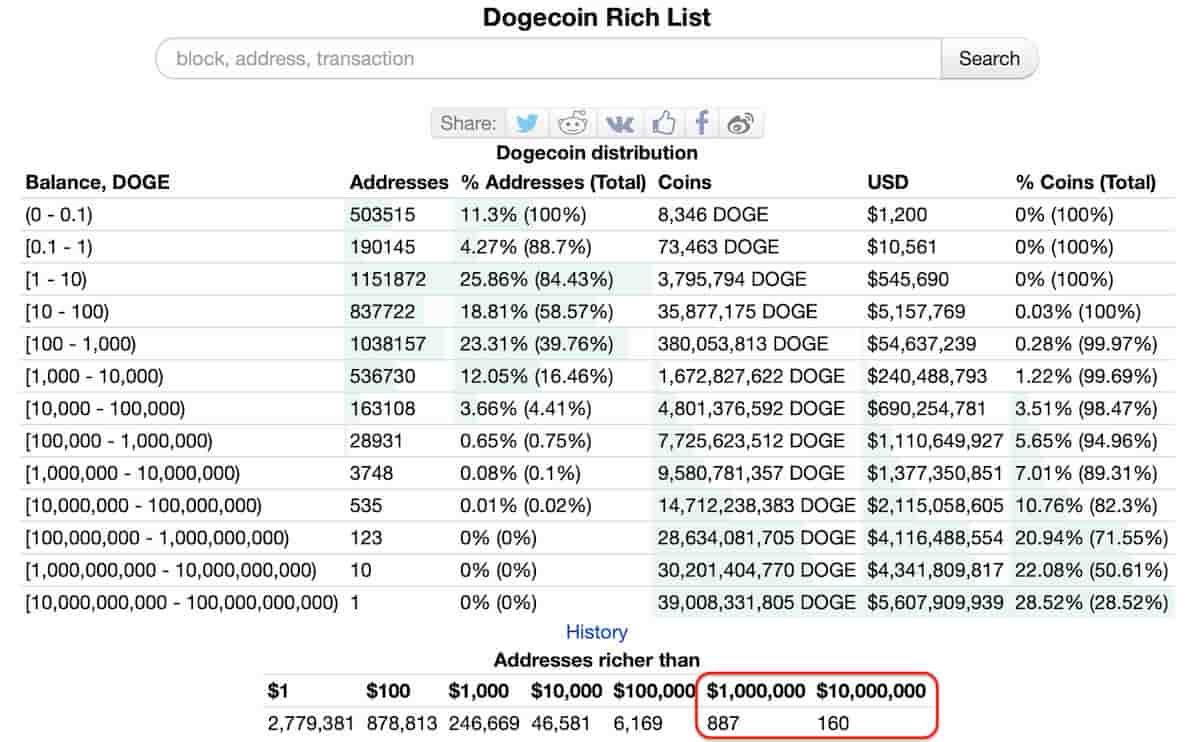This screenshot has width=1200, height=742.
Task: Click the Balance, DOGE column header
Action: tap(97, 182)
